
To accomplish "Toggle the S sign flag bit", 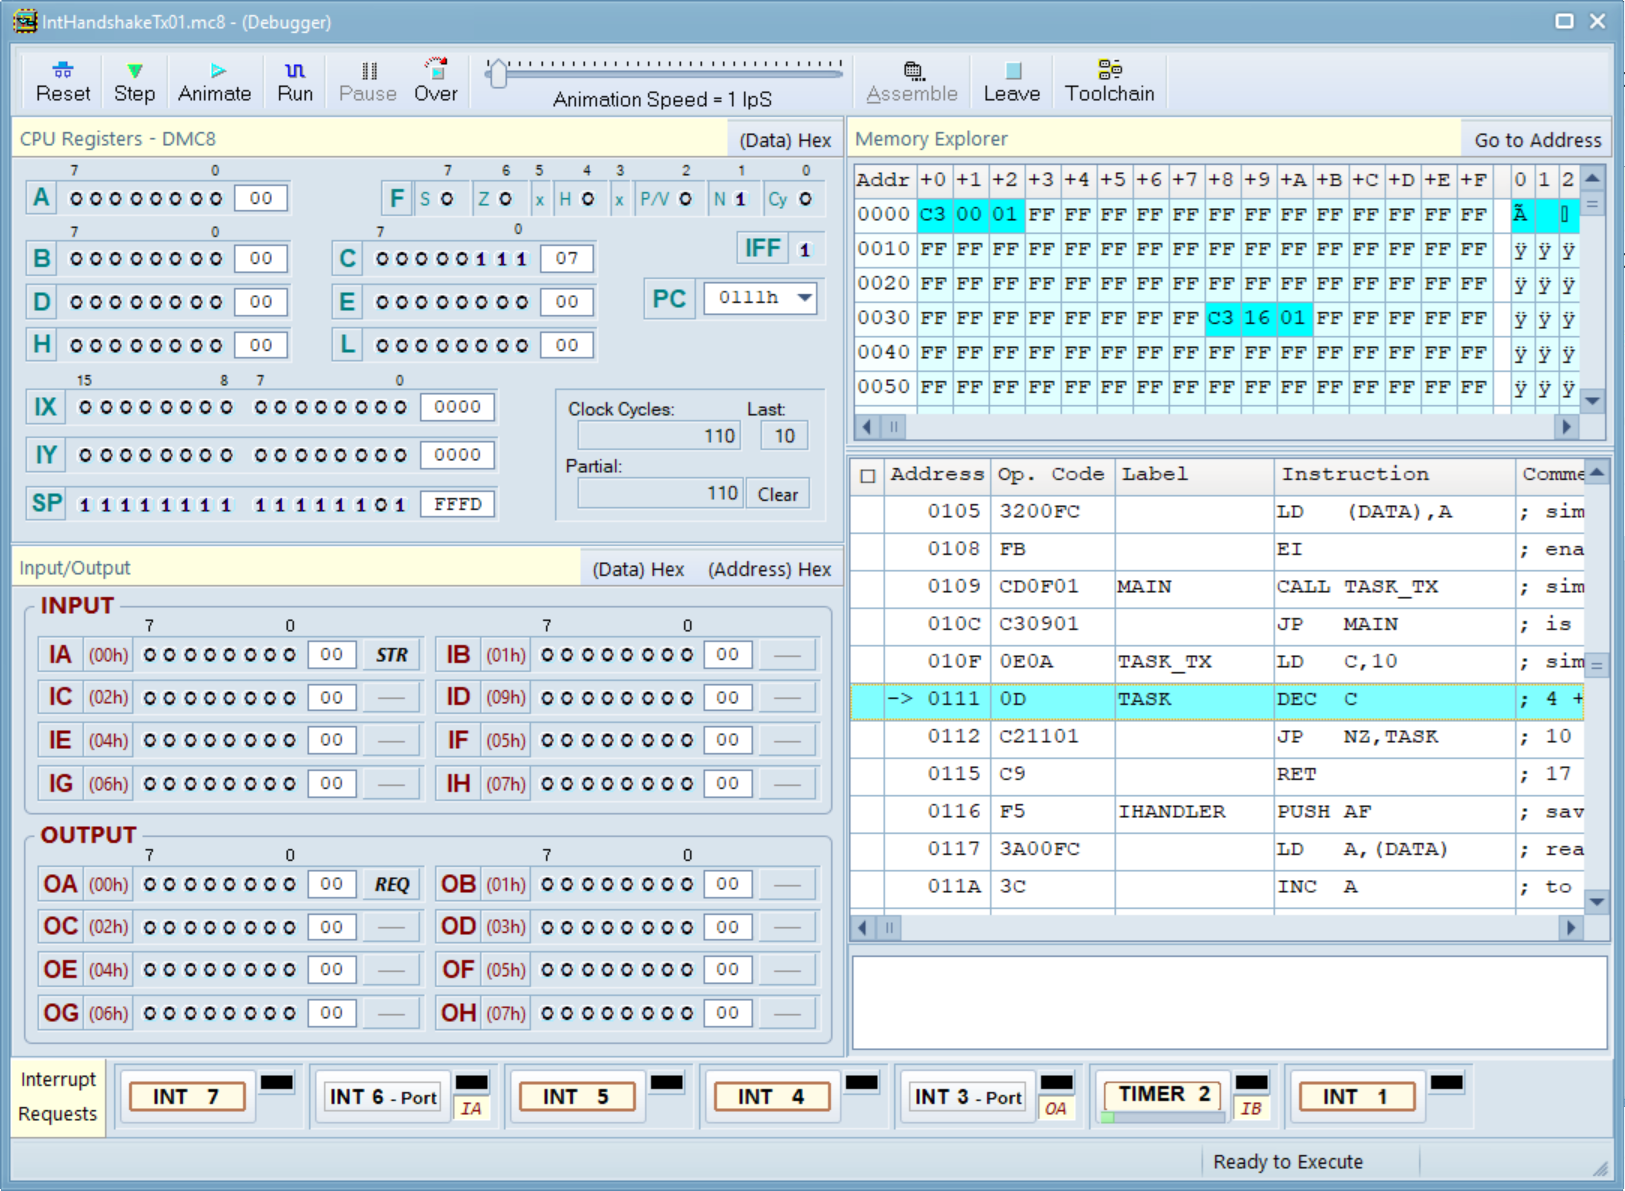I will click(x=446, y=199).
